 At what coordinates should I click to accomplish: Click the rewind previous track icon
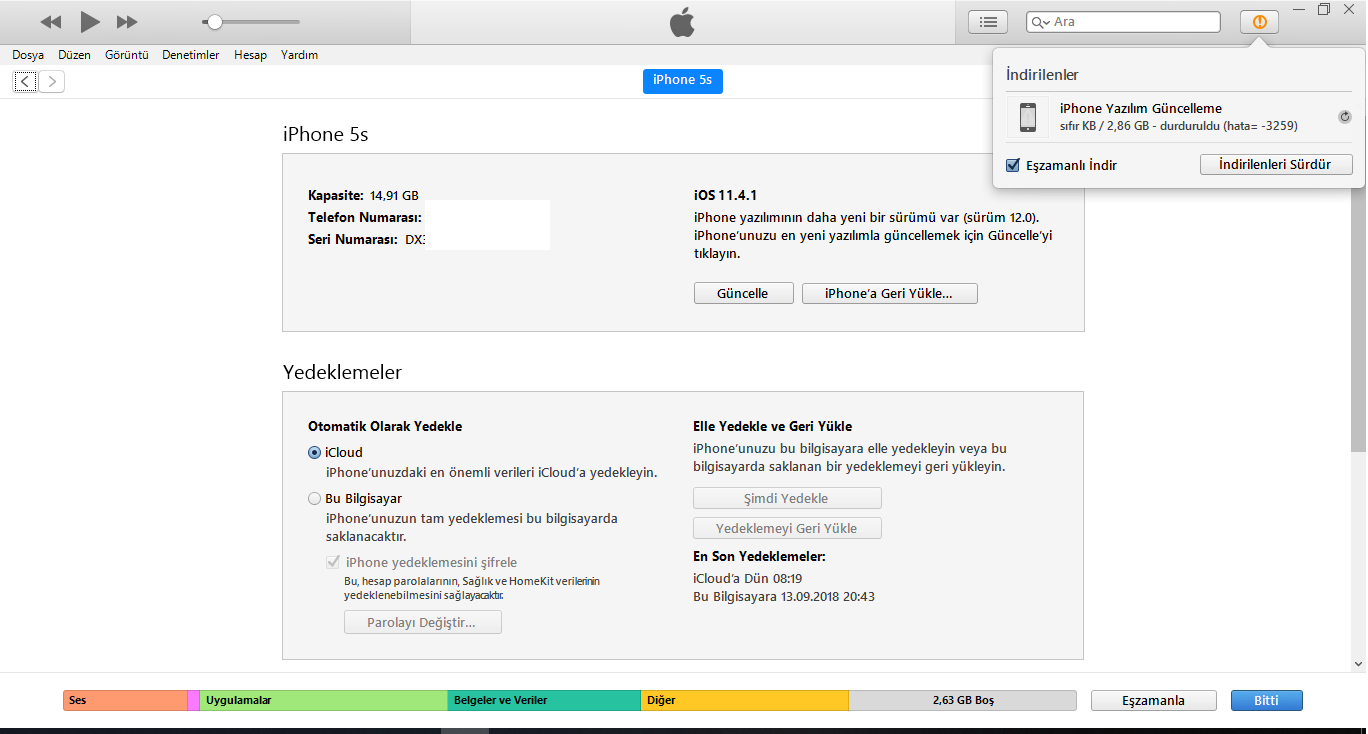51,21
